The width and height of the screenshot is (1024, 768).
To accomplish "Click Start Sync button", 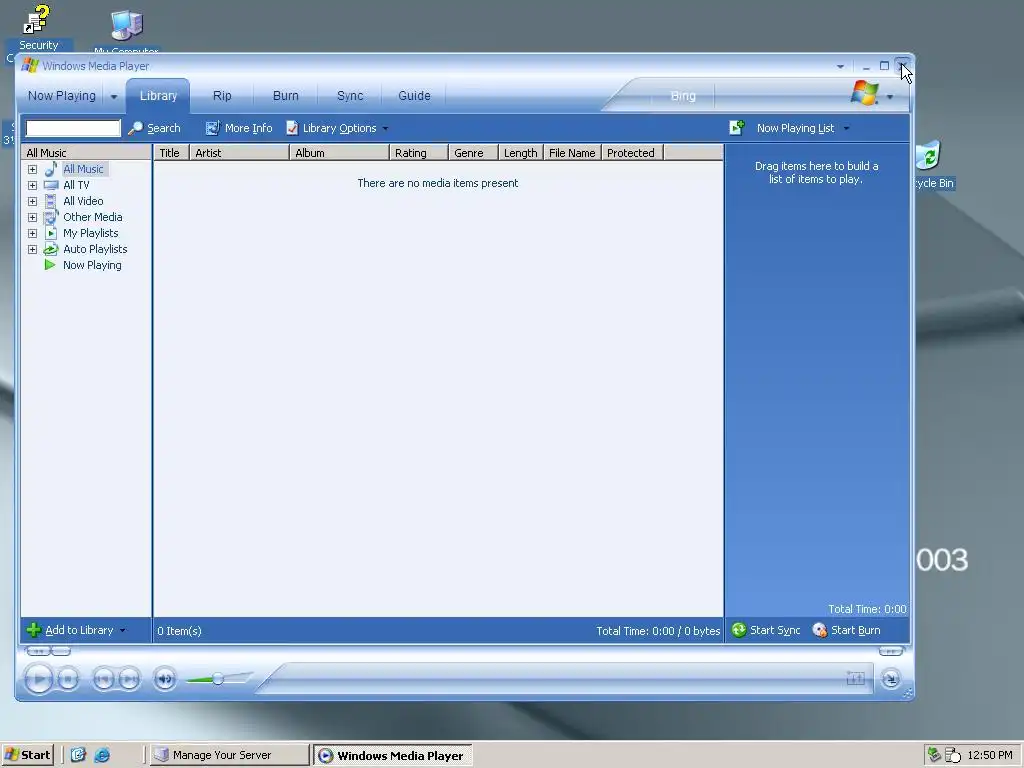I will click(766, 630).
